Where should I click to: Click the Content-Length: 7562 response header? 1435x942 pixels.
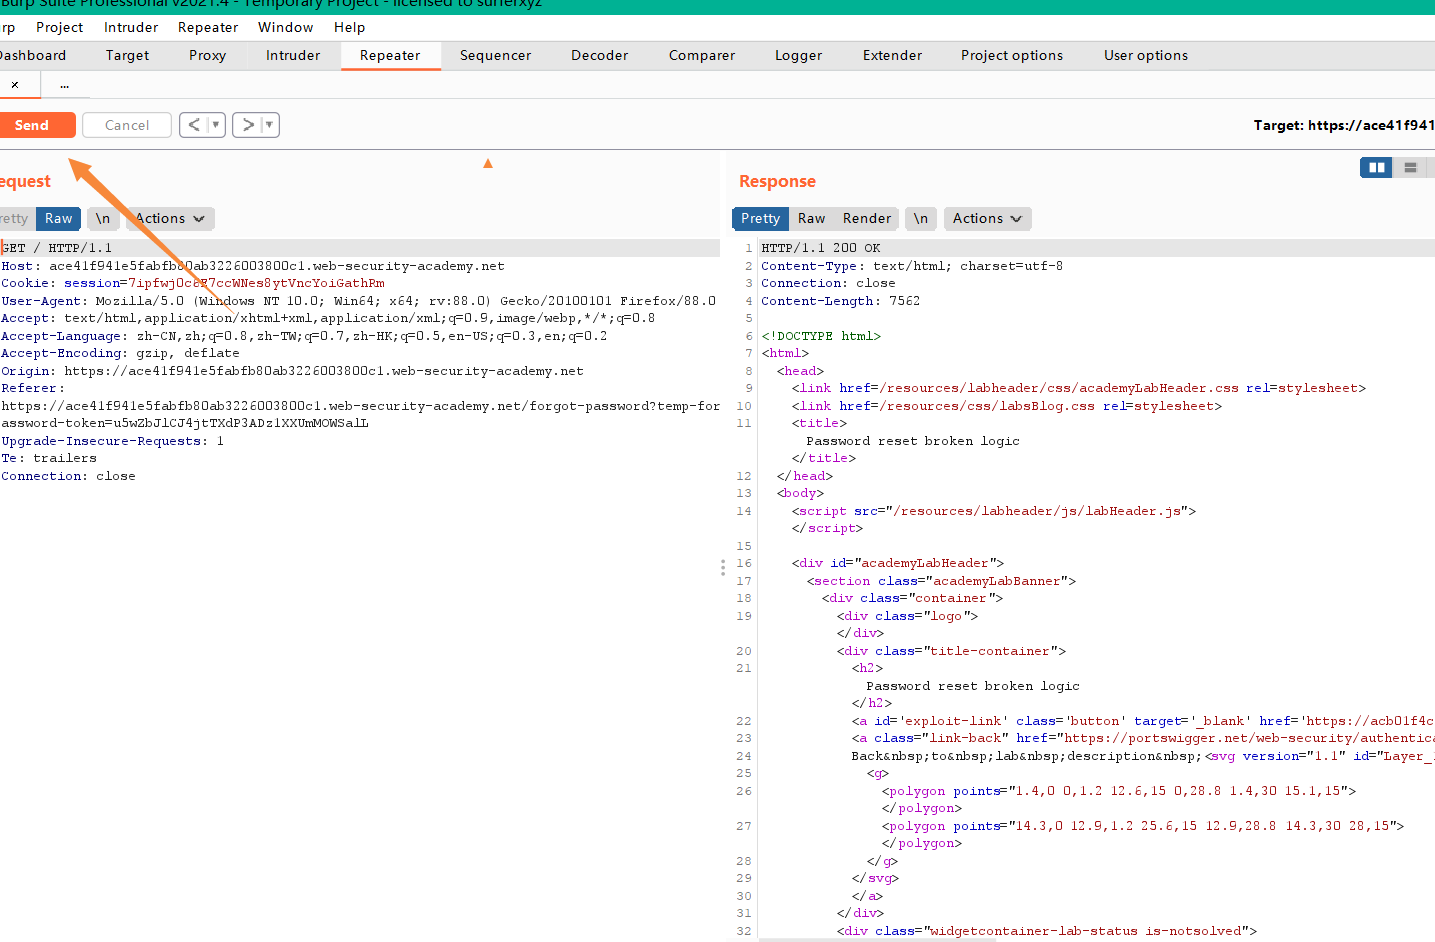tap(841, 300)
